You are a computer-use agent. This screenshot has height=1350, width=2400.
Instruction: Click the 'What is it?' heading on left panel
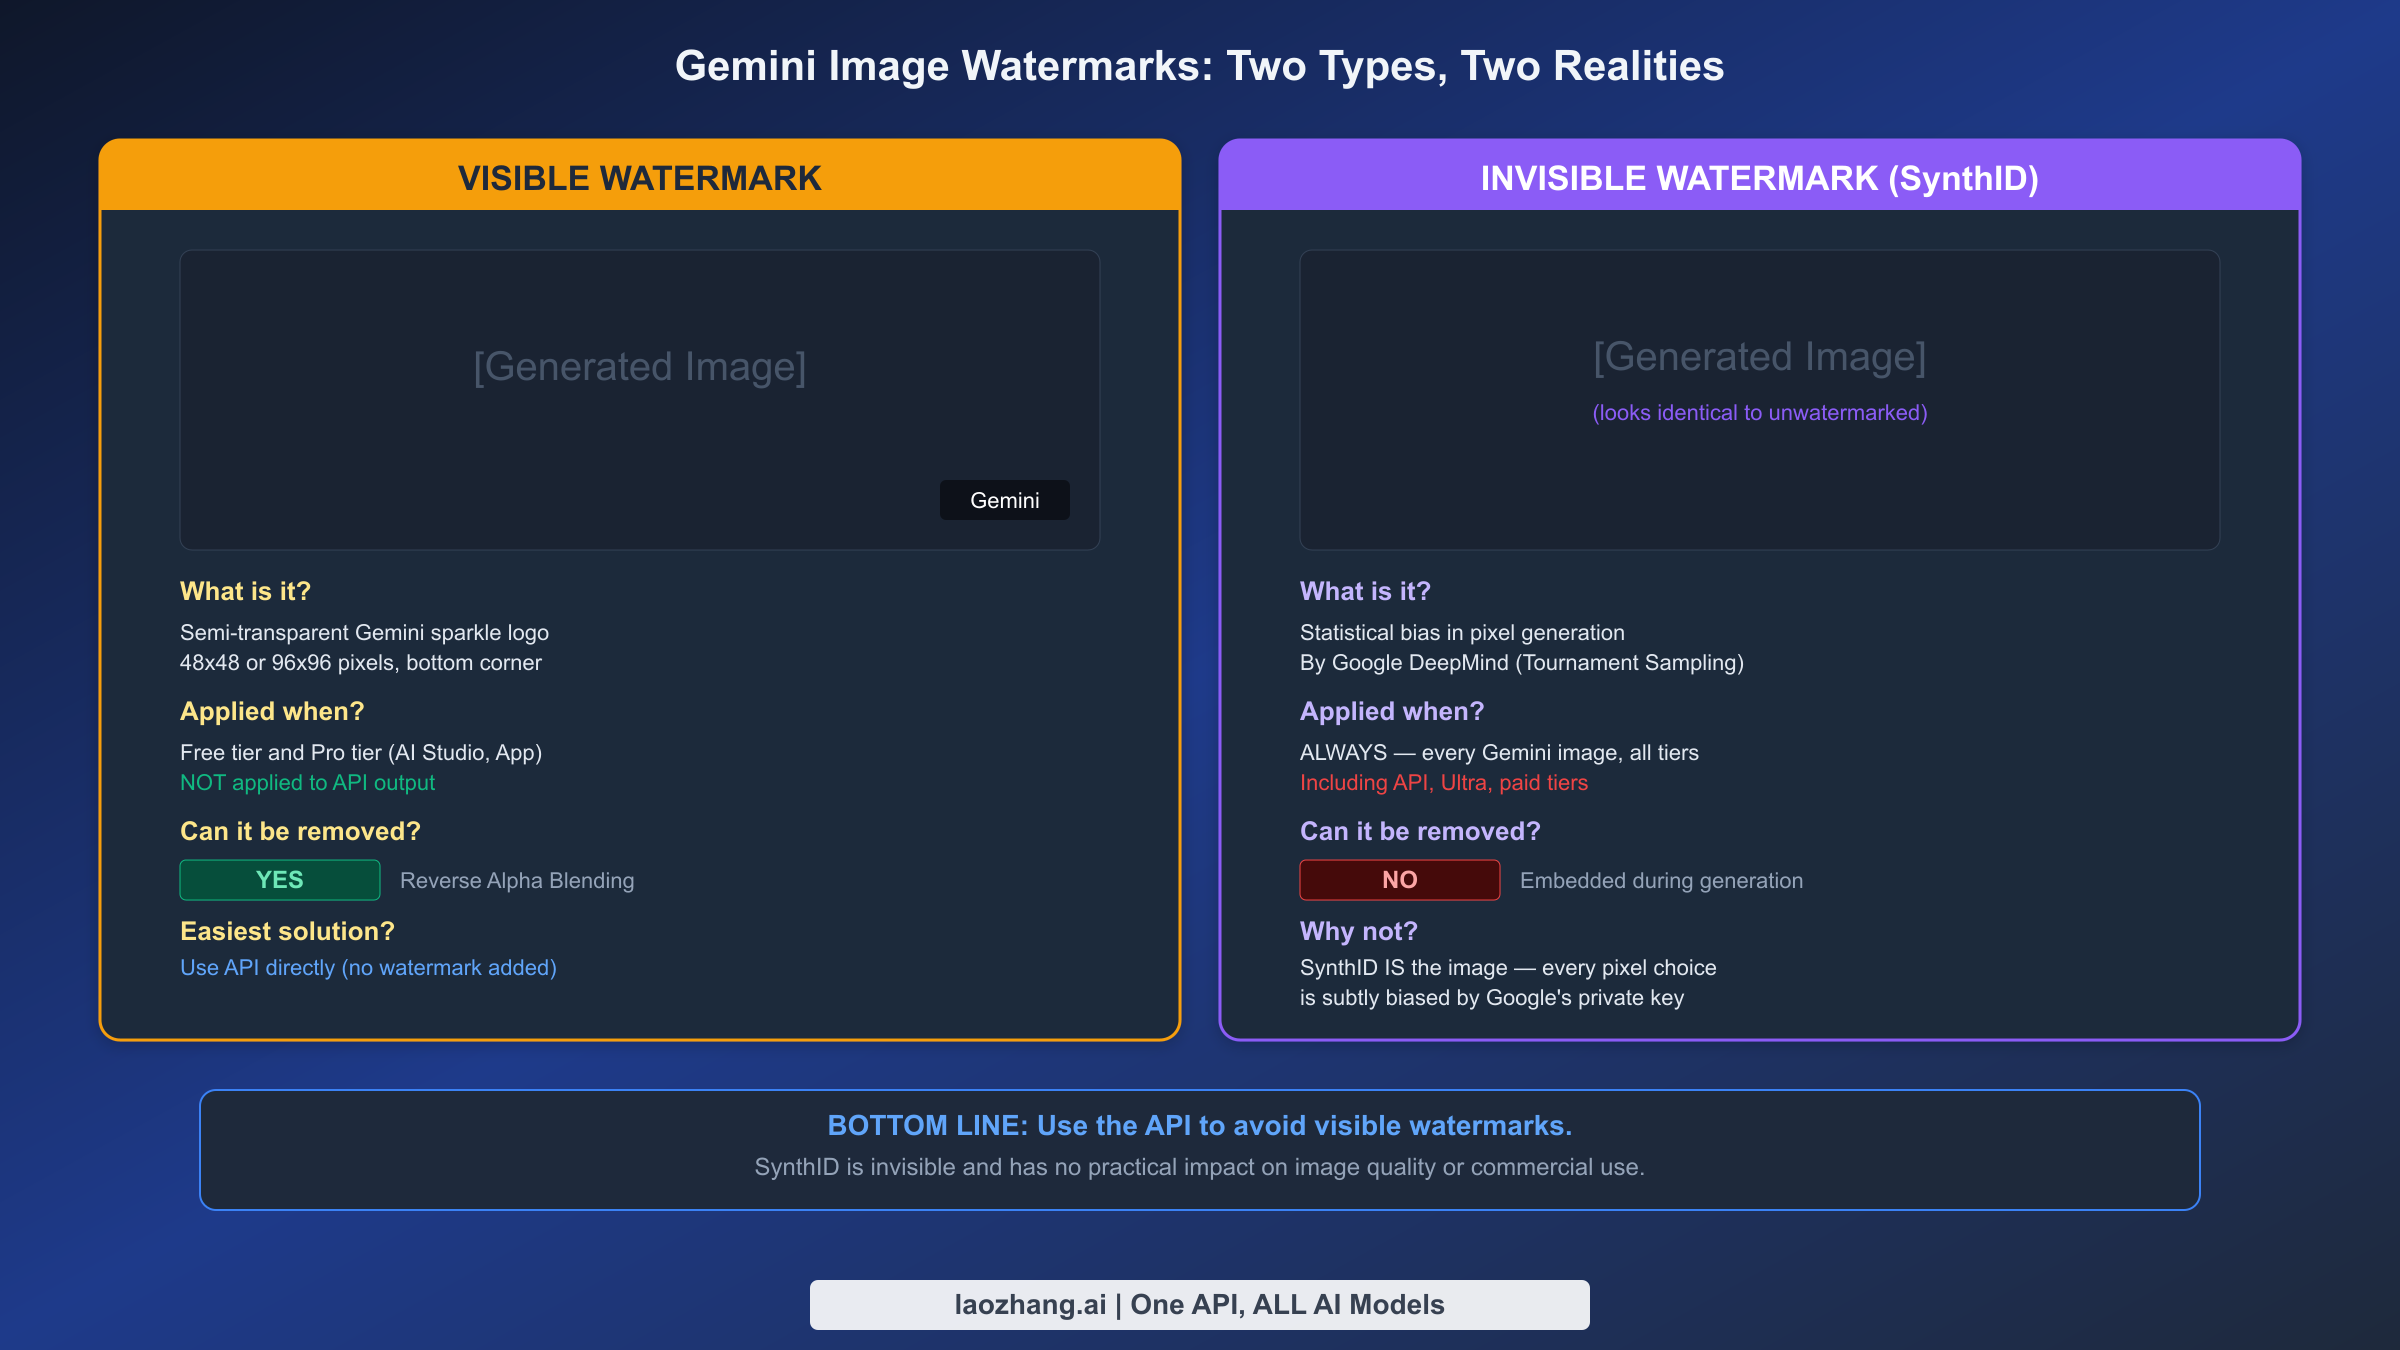pos(244,591)
